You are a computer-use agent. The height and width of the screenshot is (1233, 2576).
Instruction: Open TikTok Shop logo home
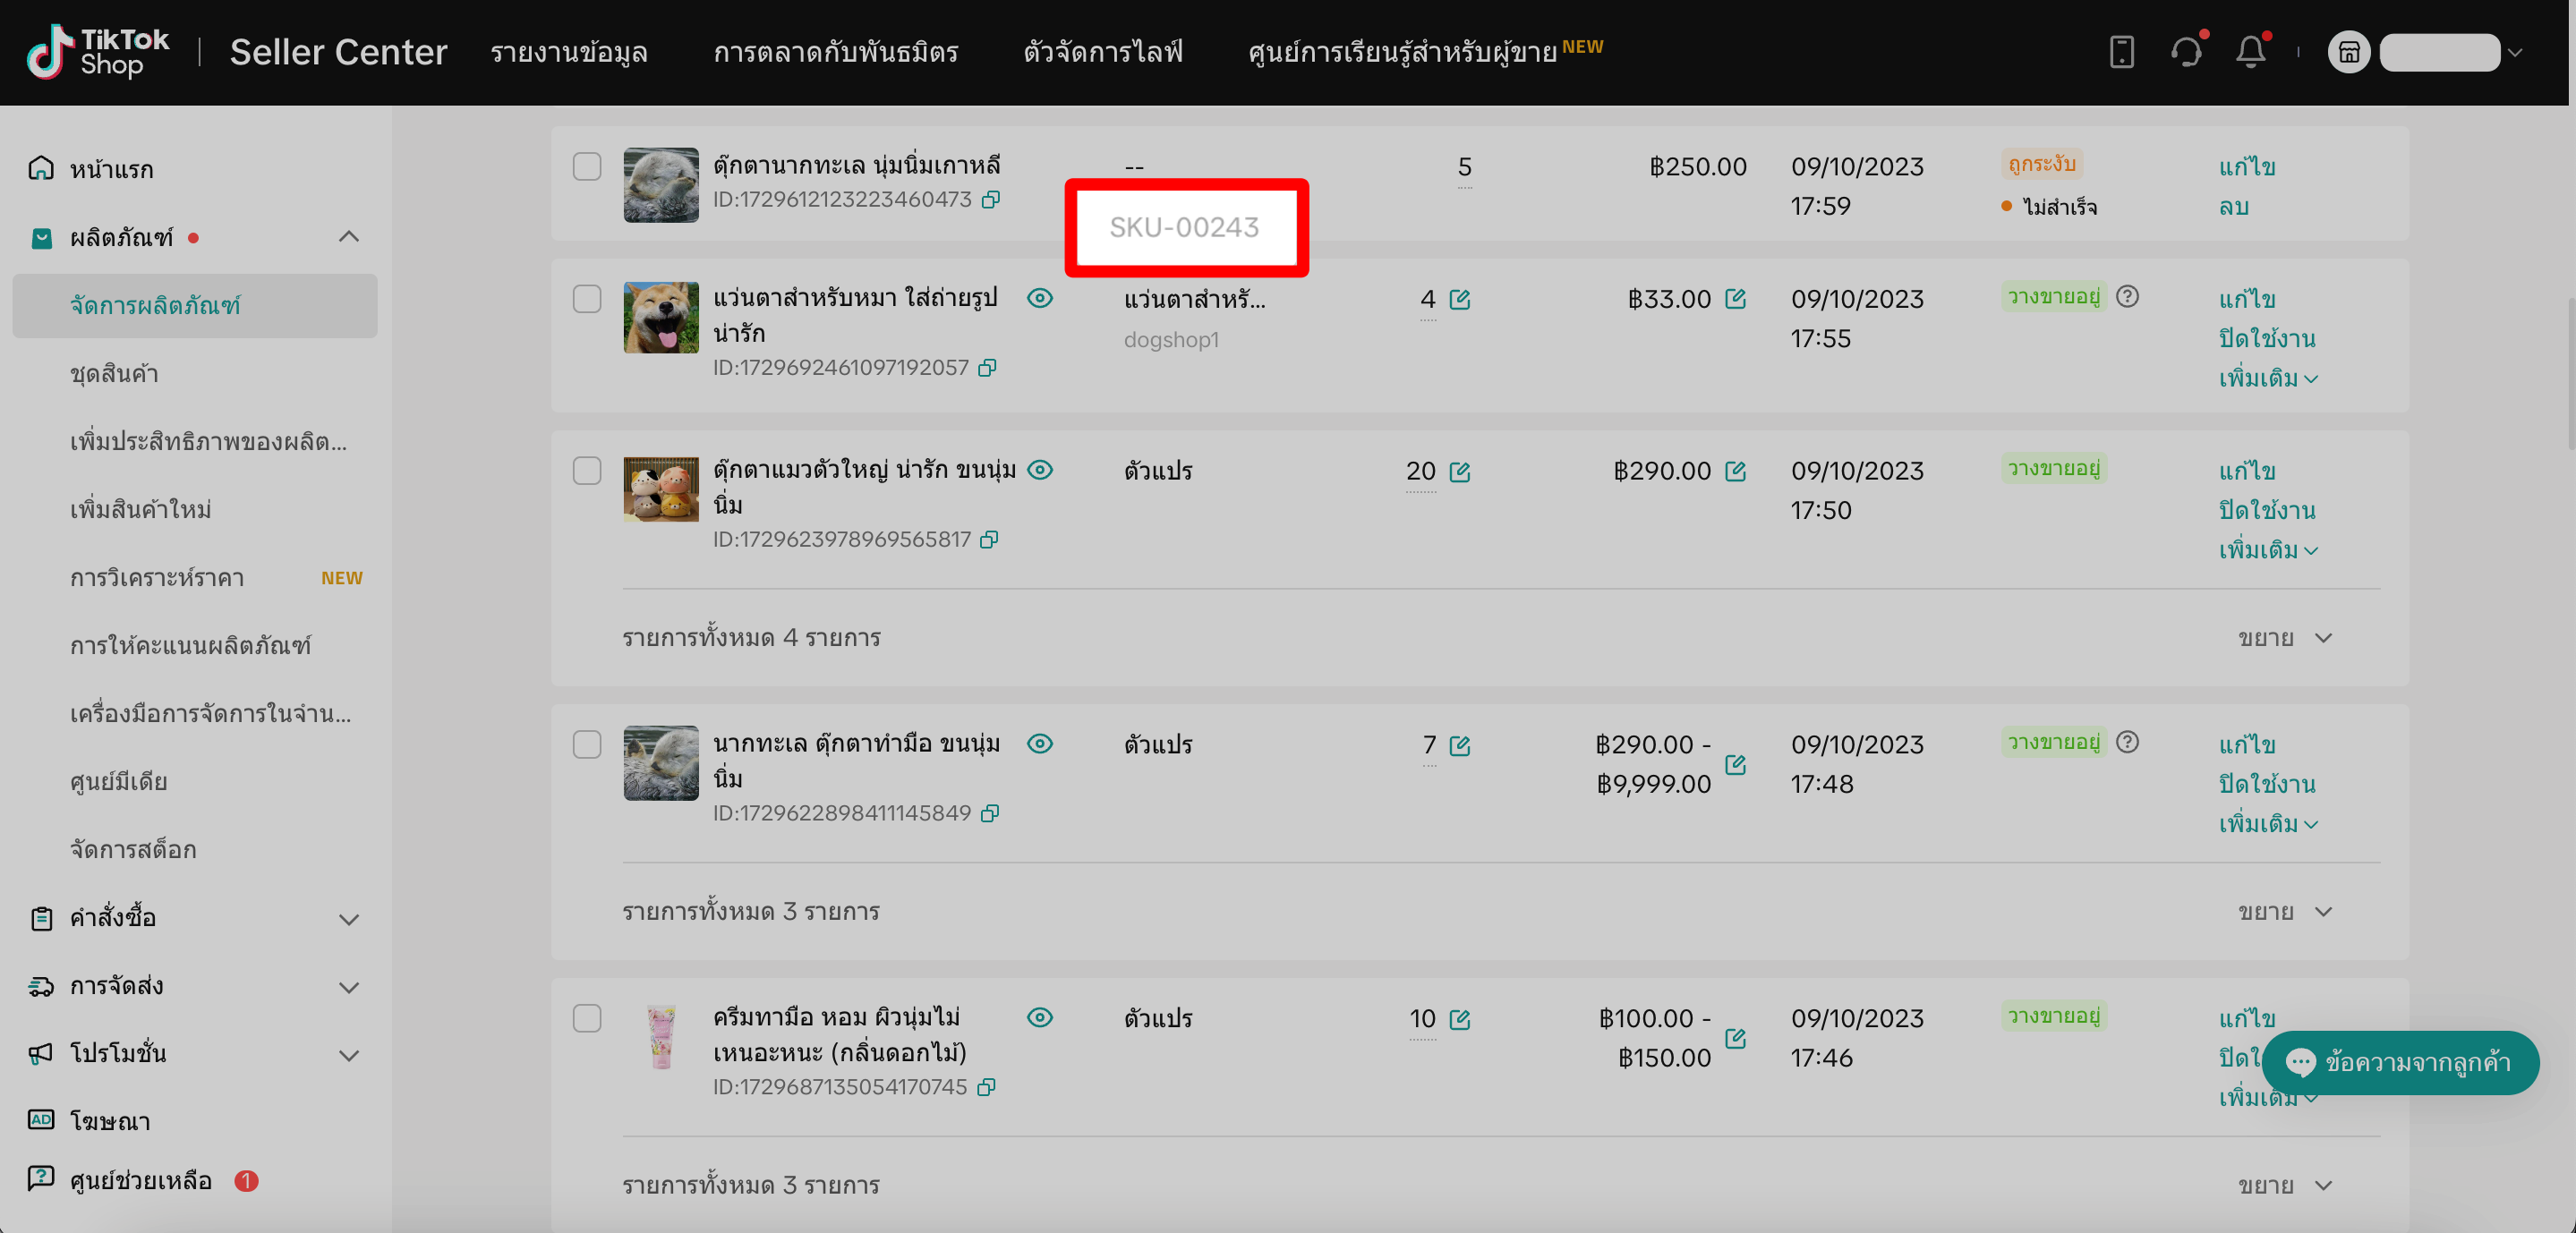(x=98, y=52)
